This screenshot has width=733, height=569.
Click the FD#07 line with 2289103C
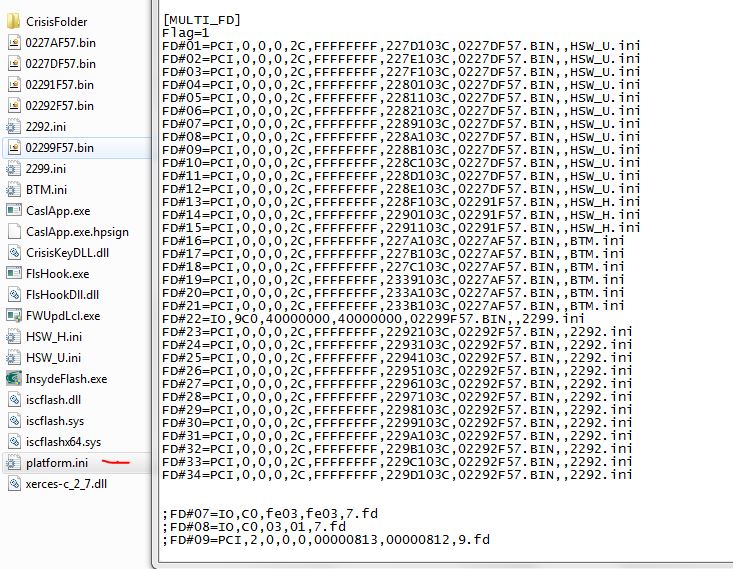coord(401,124)
